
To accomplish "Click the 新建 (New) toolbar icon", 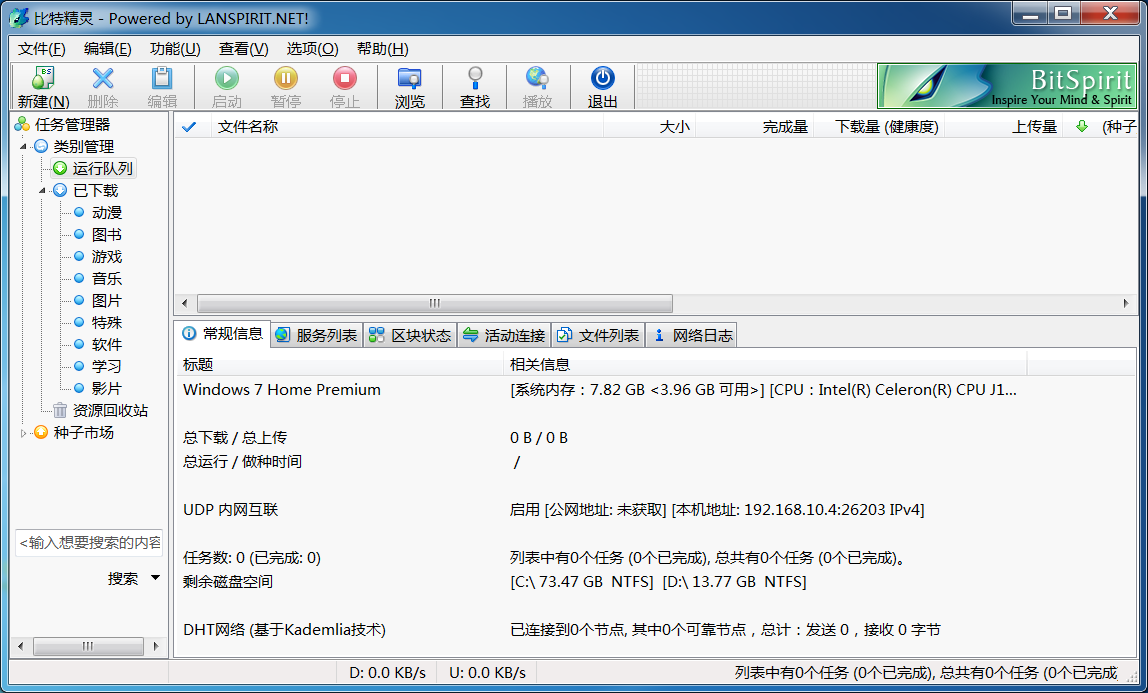I will coord(43,79).
